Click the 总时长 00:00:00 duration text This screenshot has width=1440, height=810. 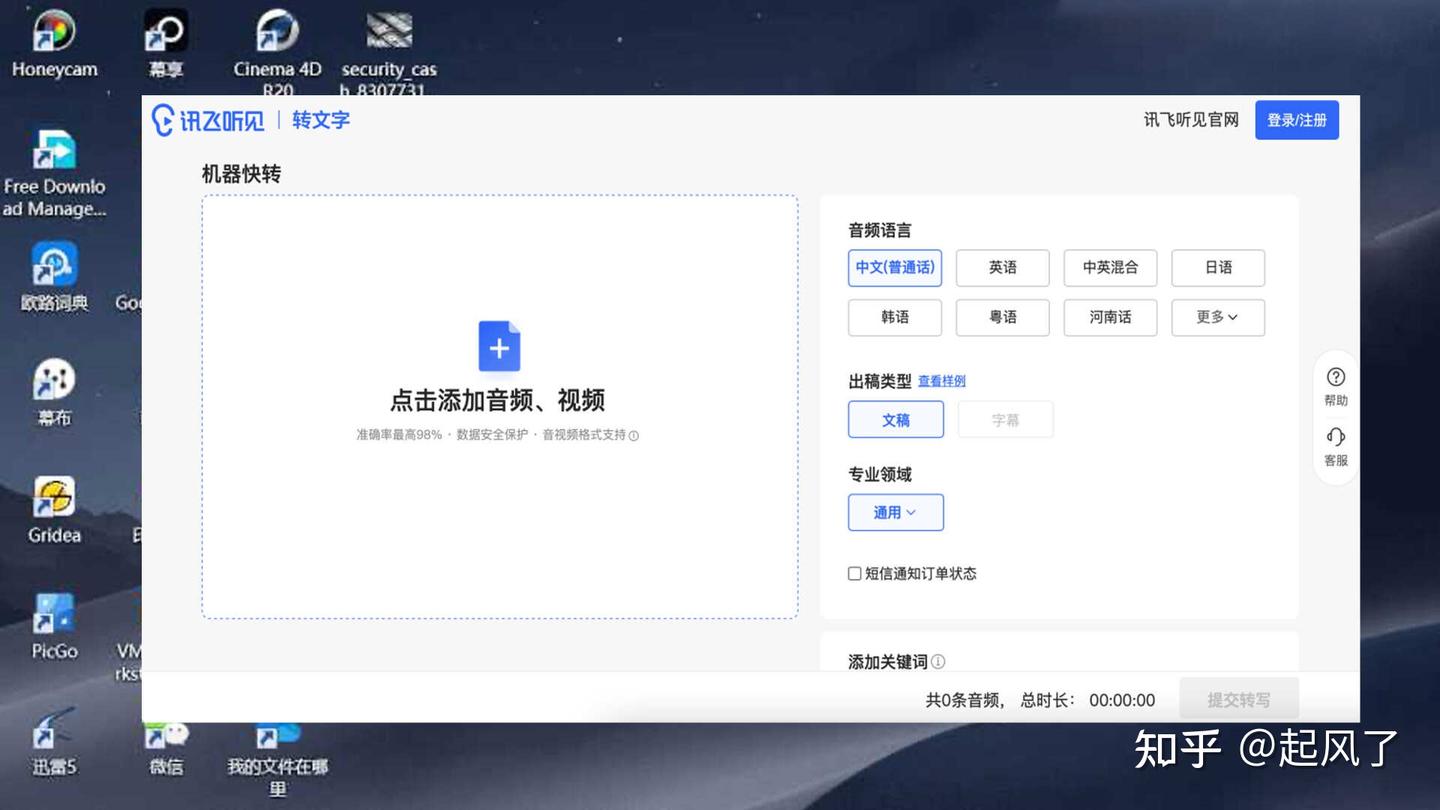[1088, 700]
